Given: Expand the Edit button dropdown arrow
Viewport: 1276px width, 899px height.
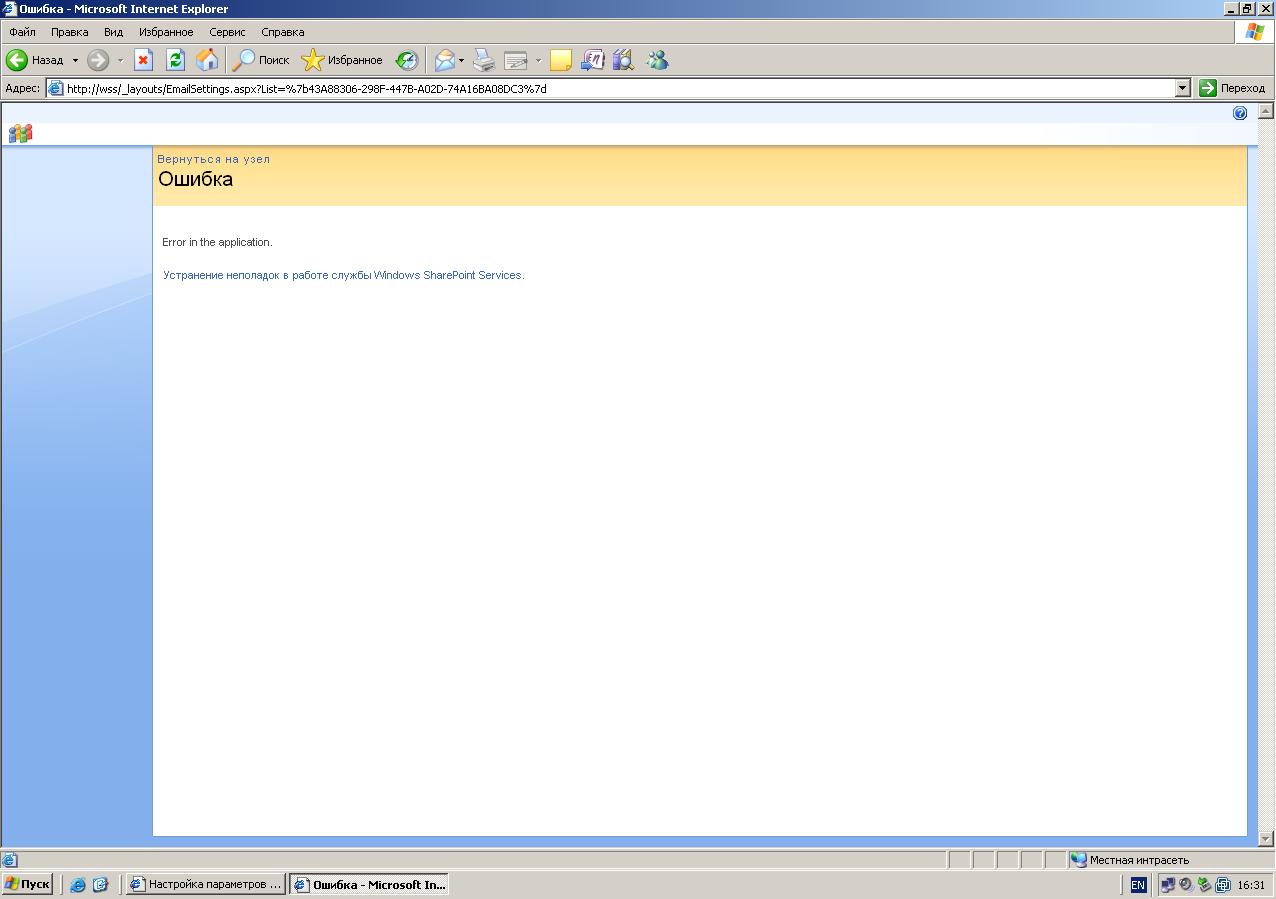Looking at the screenshot, I should [x=538, y=60].
